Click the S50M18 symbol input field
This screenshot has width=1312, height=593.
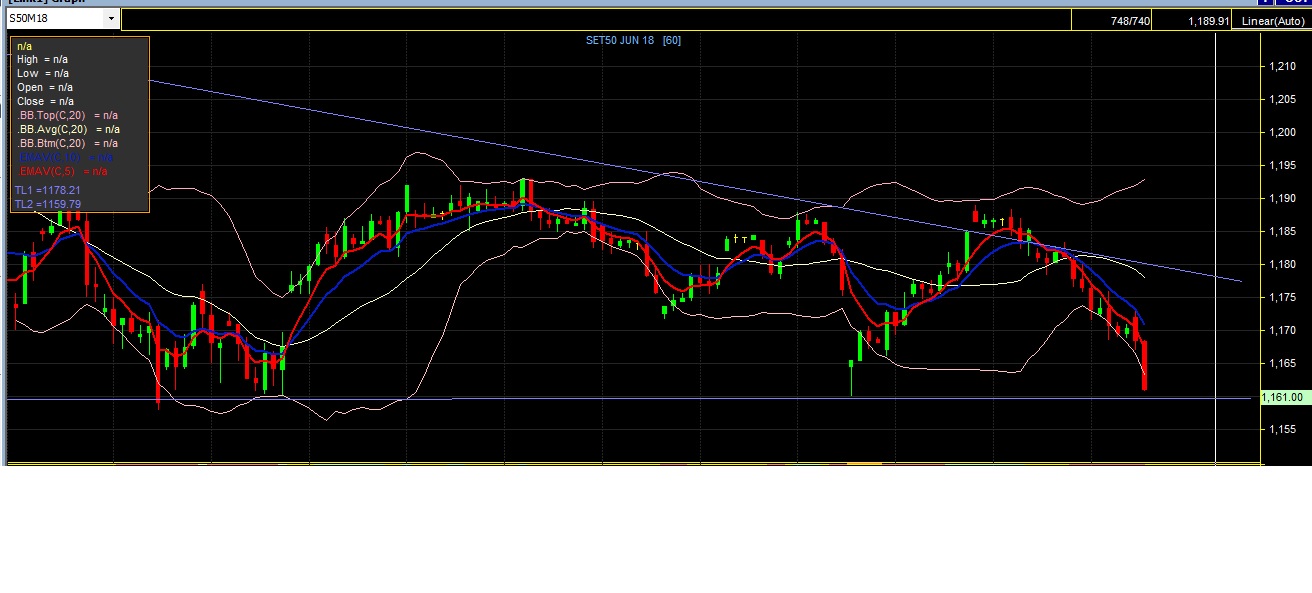(54, 19)
